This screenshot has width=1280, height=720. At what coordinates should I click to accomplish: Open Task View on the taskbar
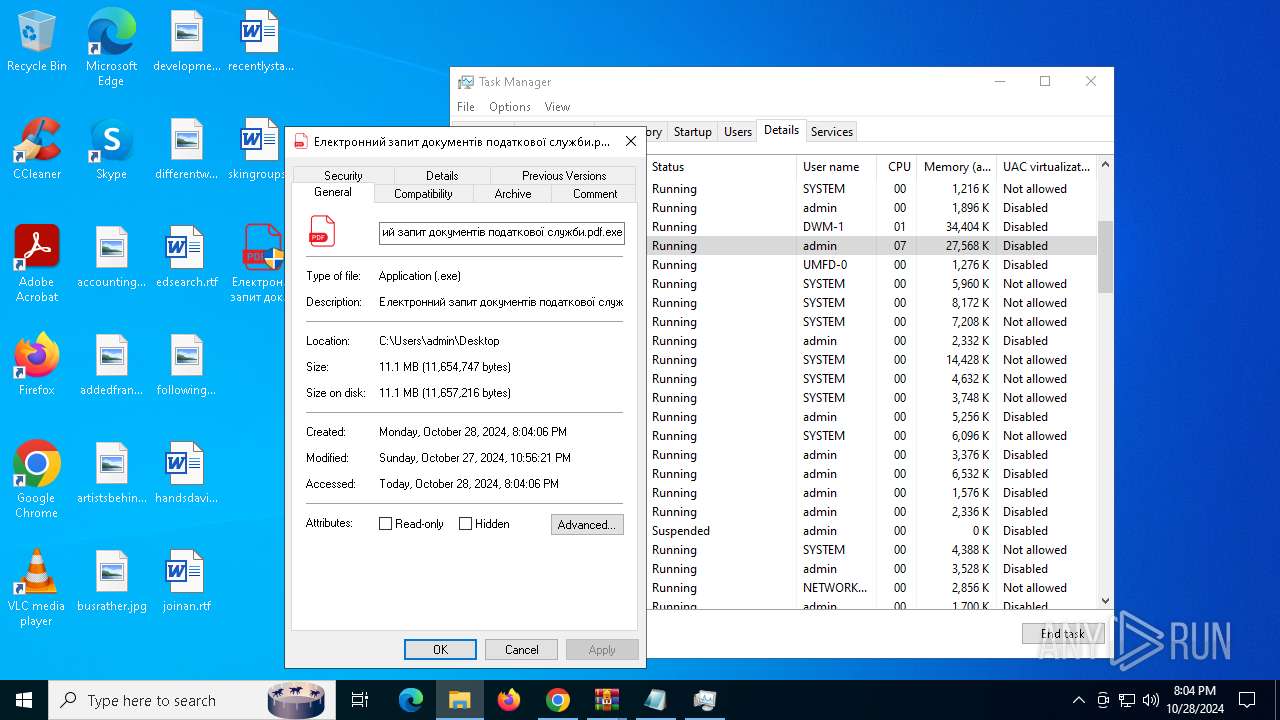click(360, 700)
